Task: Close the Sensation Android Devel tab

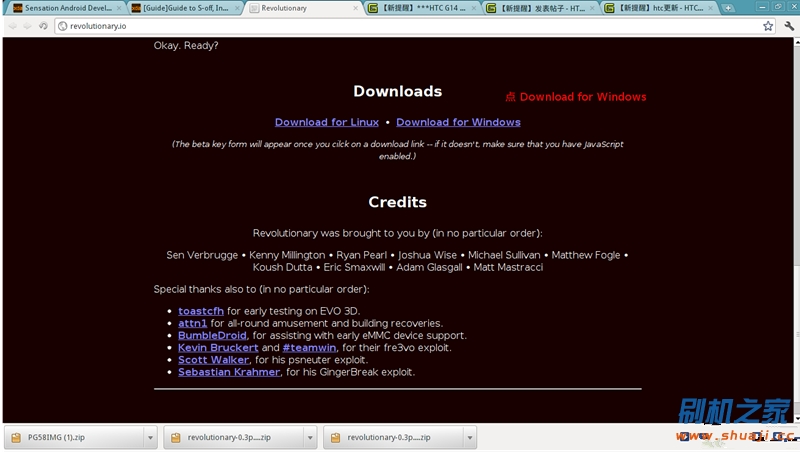Action: click(119, 8)
